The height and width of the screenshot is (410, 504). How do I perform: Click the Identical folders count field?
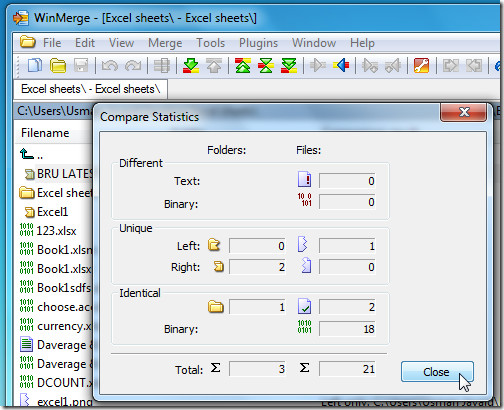click(257, 307)
